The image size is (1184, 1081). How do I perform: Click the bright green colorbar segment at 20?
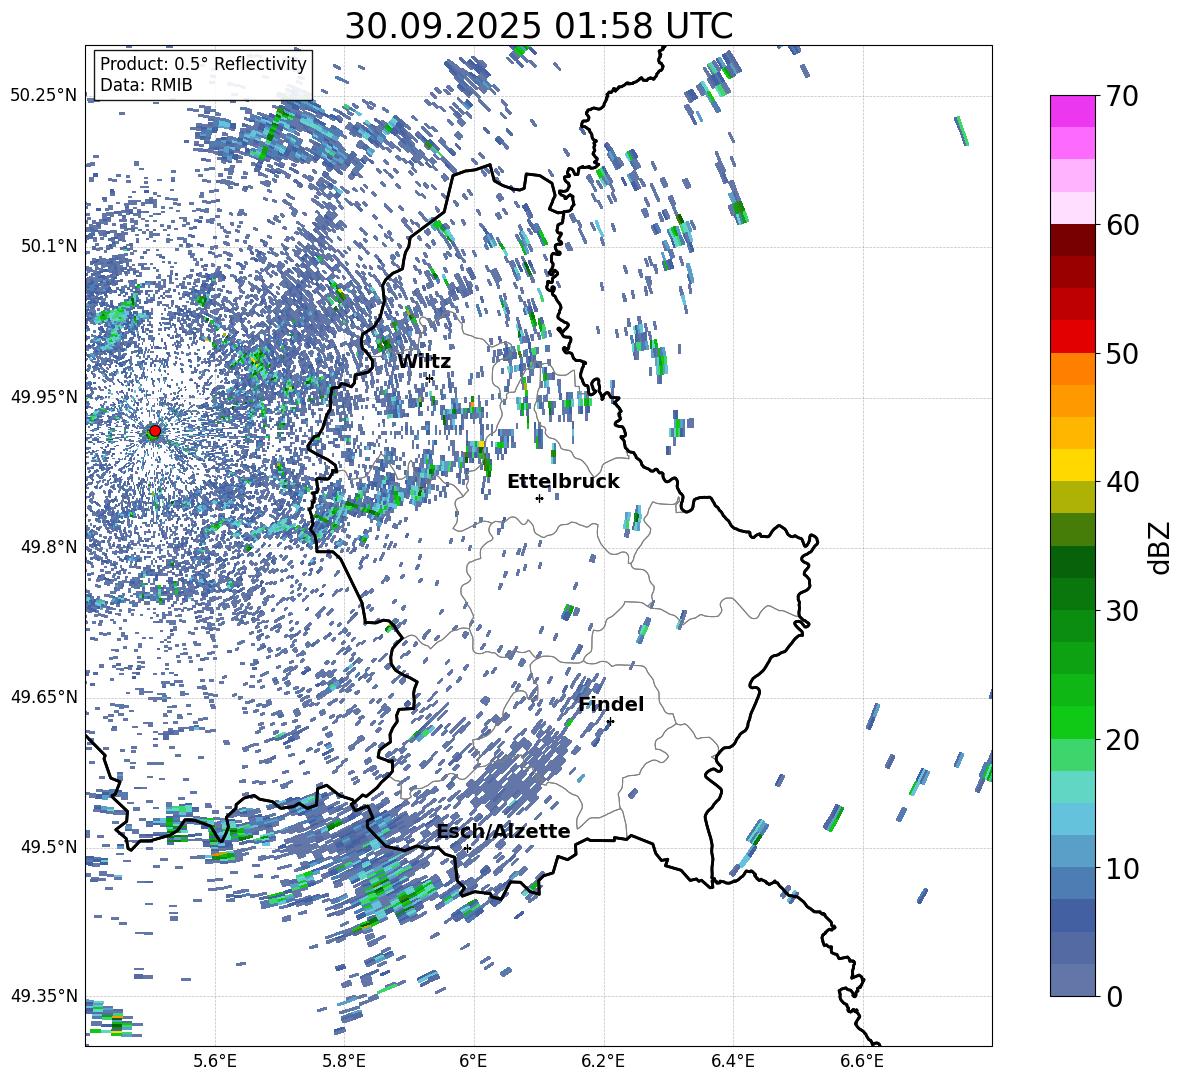(1072, 722)
